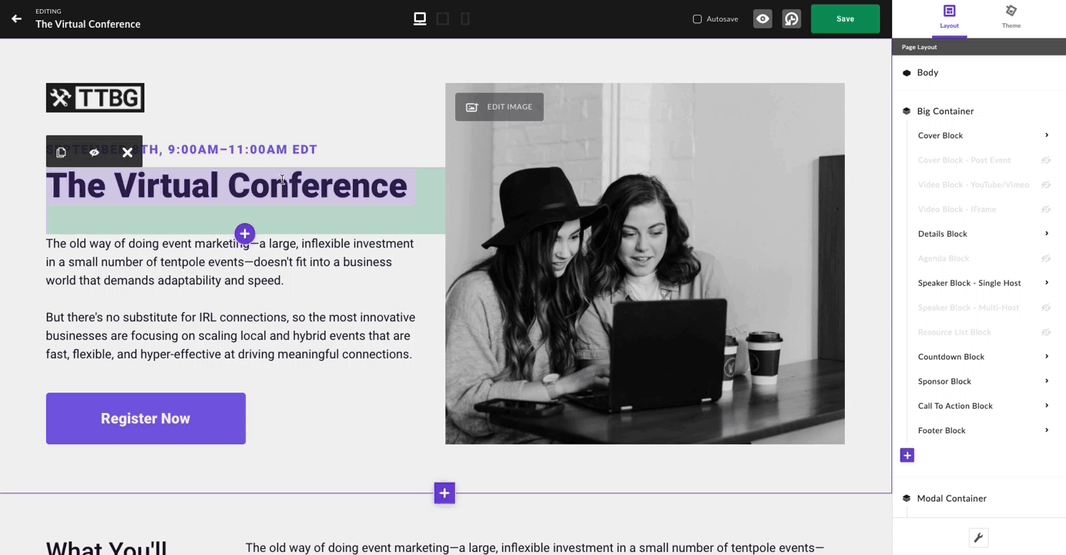This screenshot has height=555, width=1066.
Task: Switch to desktop preview device icon
Action: [420, 19]
